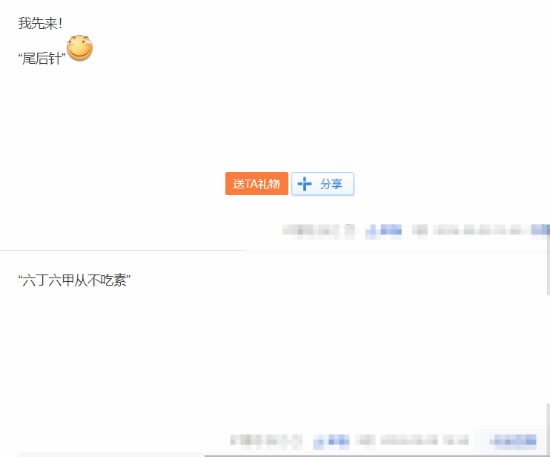Click the quoted text “尾后针”
The height and width of the screenshot is (457, 550).
[42, 58]
